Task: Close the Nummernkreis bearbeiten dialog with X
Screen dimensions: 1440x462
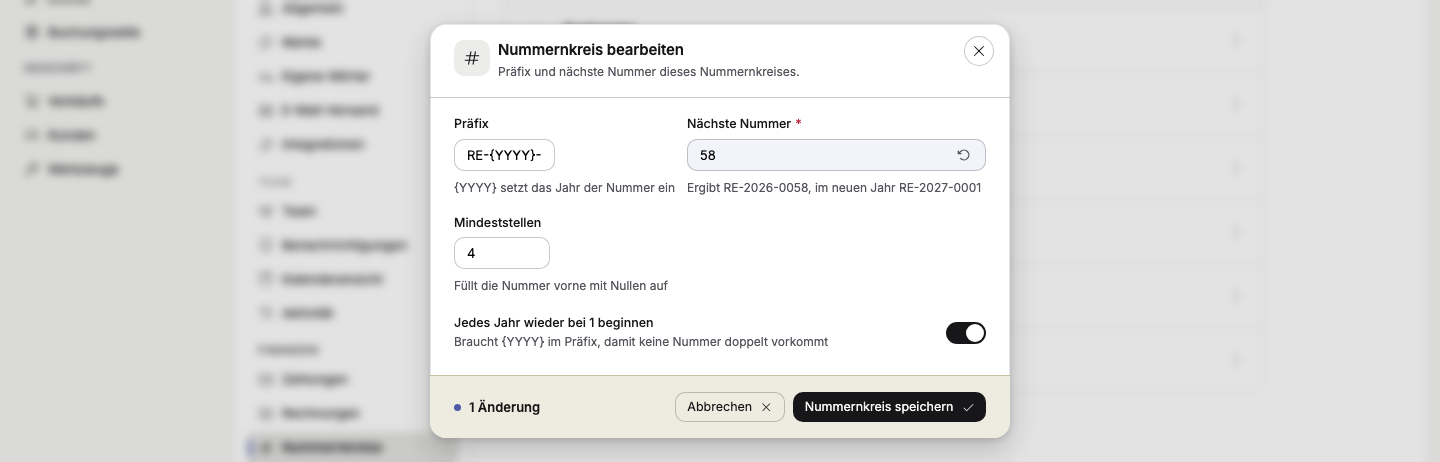Action: coord(978,51)
